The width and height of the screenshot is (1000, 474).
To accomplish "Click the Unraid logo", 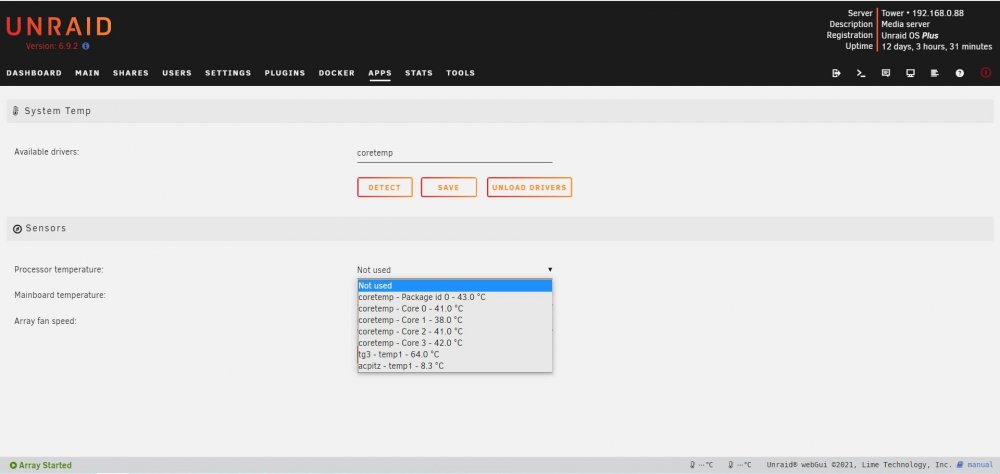I will coord(59,26).
